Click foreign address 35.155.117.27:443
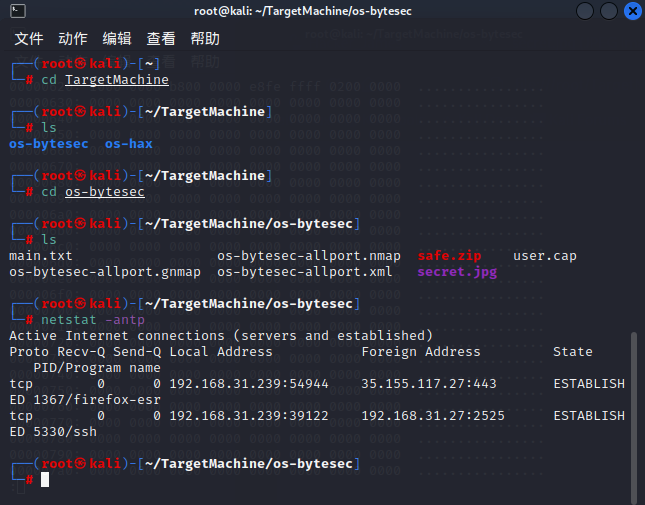 (x=429, y=384)
